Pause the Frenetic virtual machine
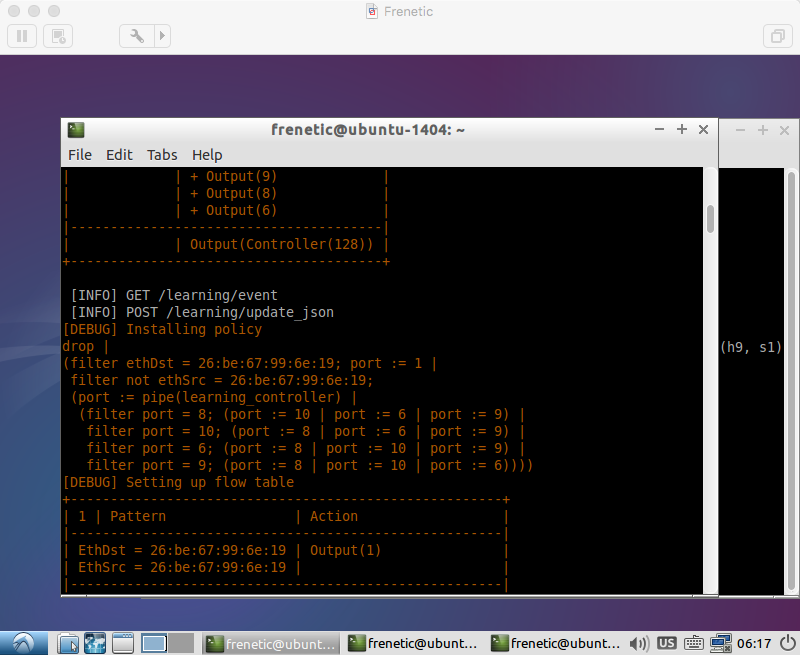This screenshot has height=655, width=800. (x=22, y=36)
